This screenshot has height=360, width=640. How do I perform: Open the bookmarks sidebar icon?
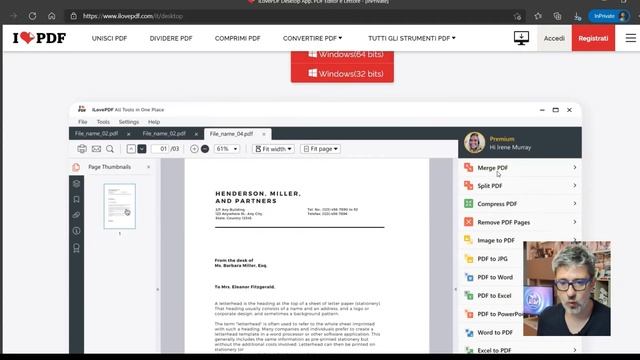point(76,199)
